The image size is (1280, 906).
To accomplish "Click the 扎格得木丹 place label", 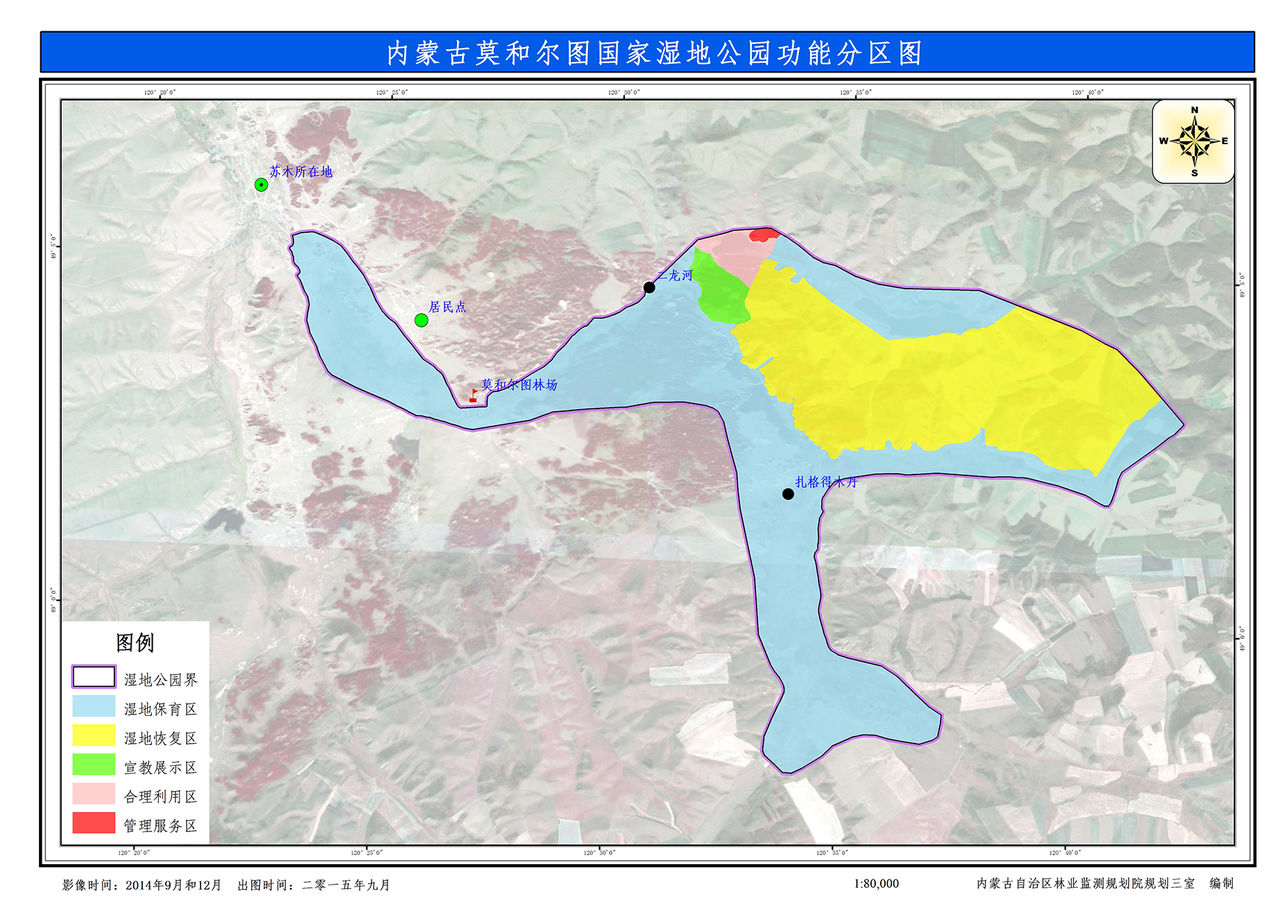I will 826,481.
